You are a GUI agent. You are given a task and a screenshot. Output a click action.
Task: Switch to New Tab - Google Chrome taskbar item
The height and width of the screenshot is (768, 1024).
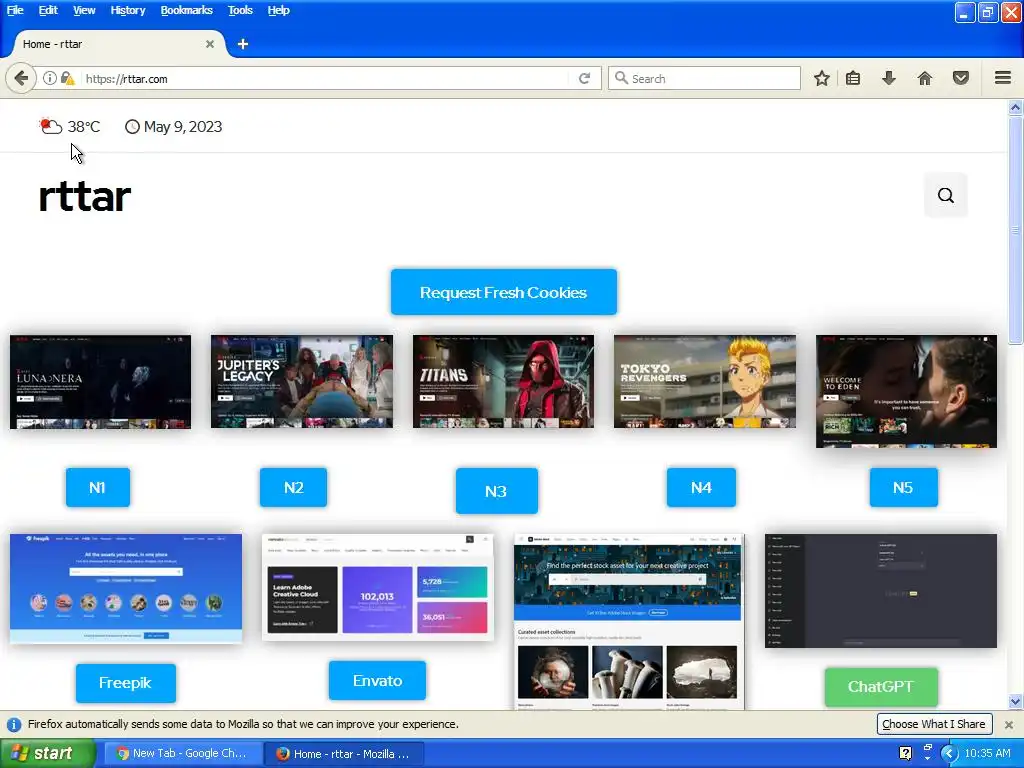click(x=182, y=754)
